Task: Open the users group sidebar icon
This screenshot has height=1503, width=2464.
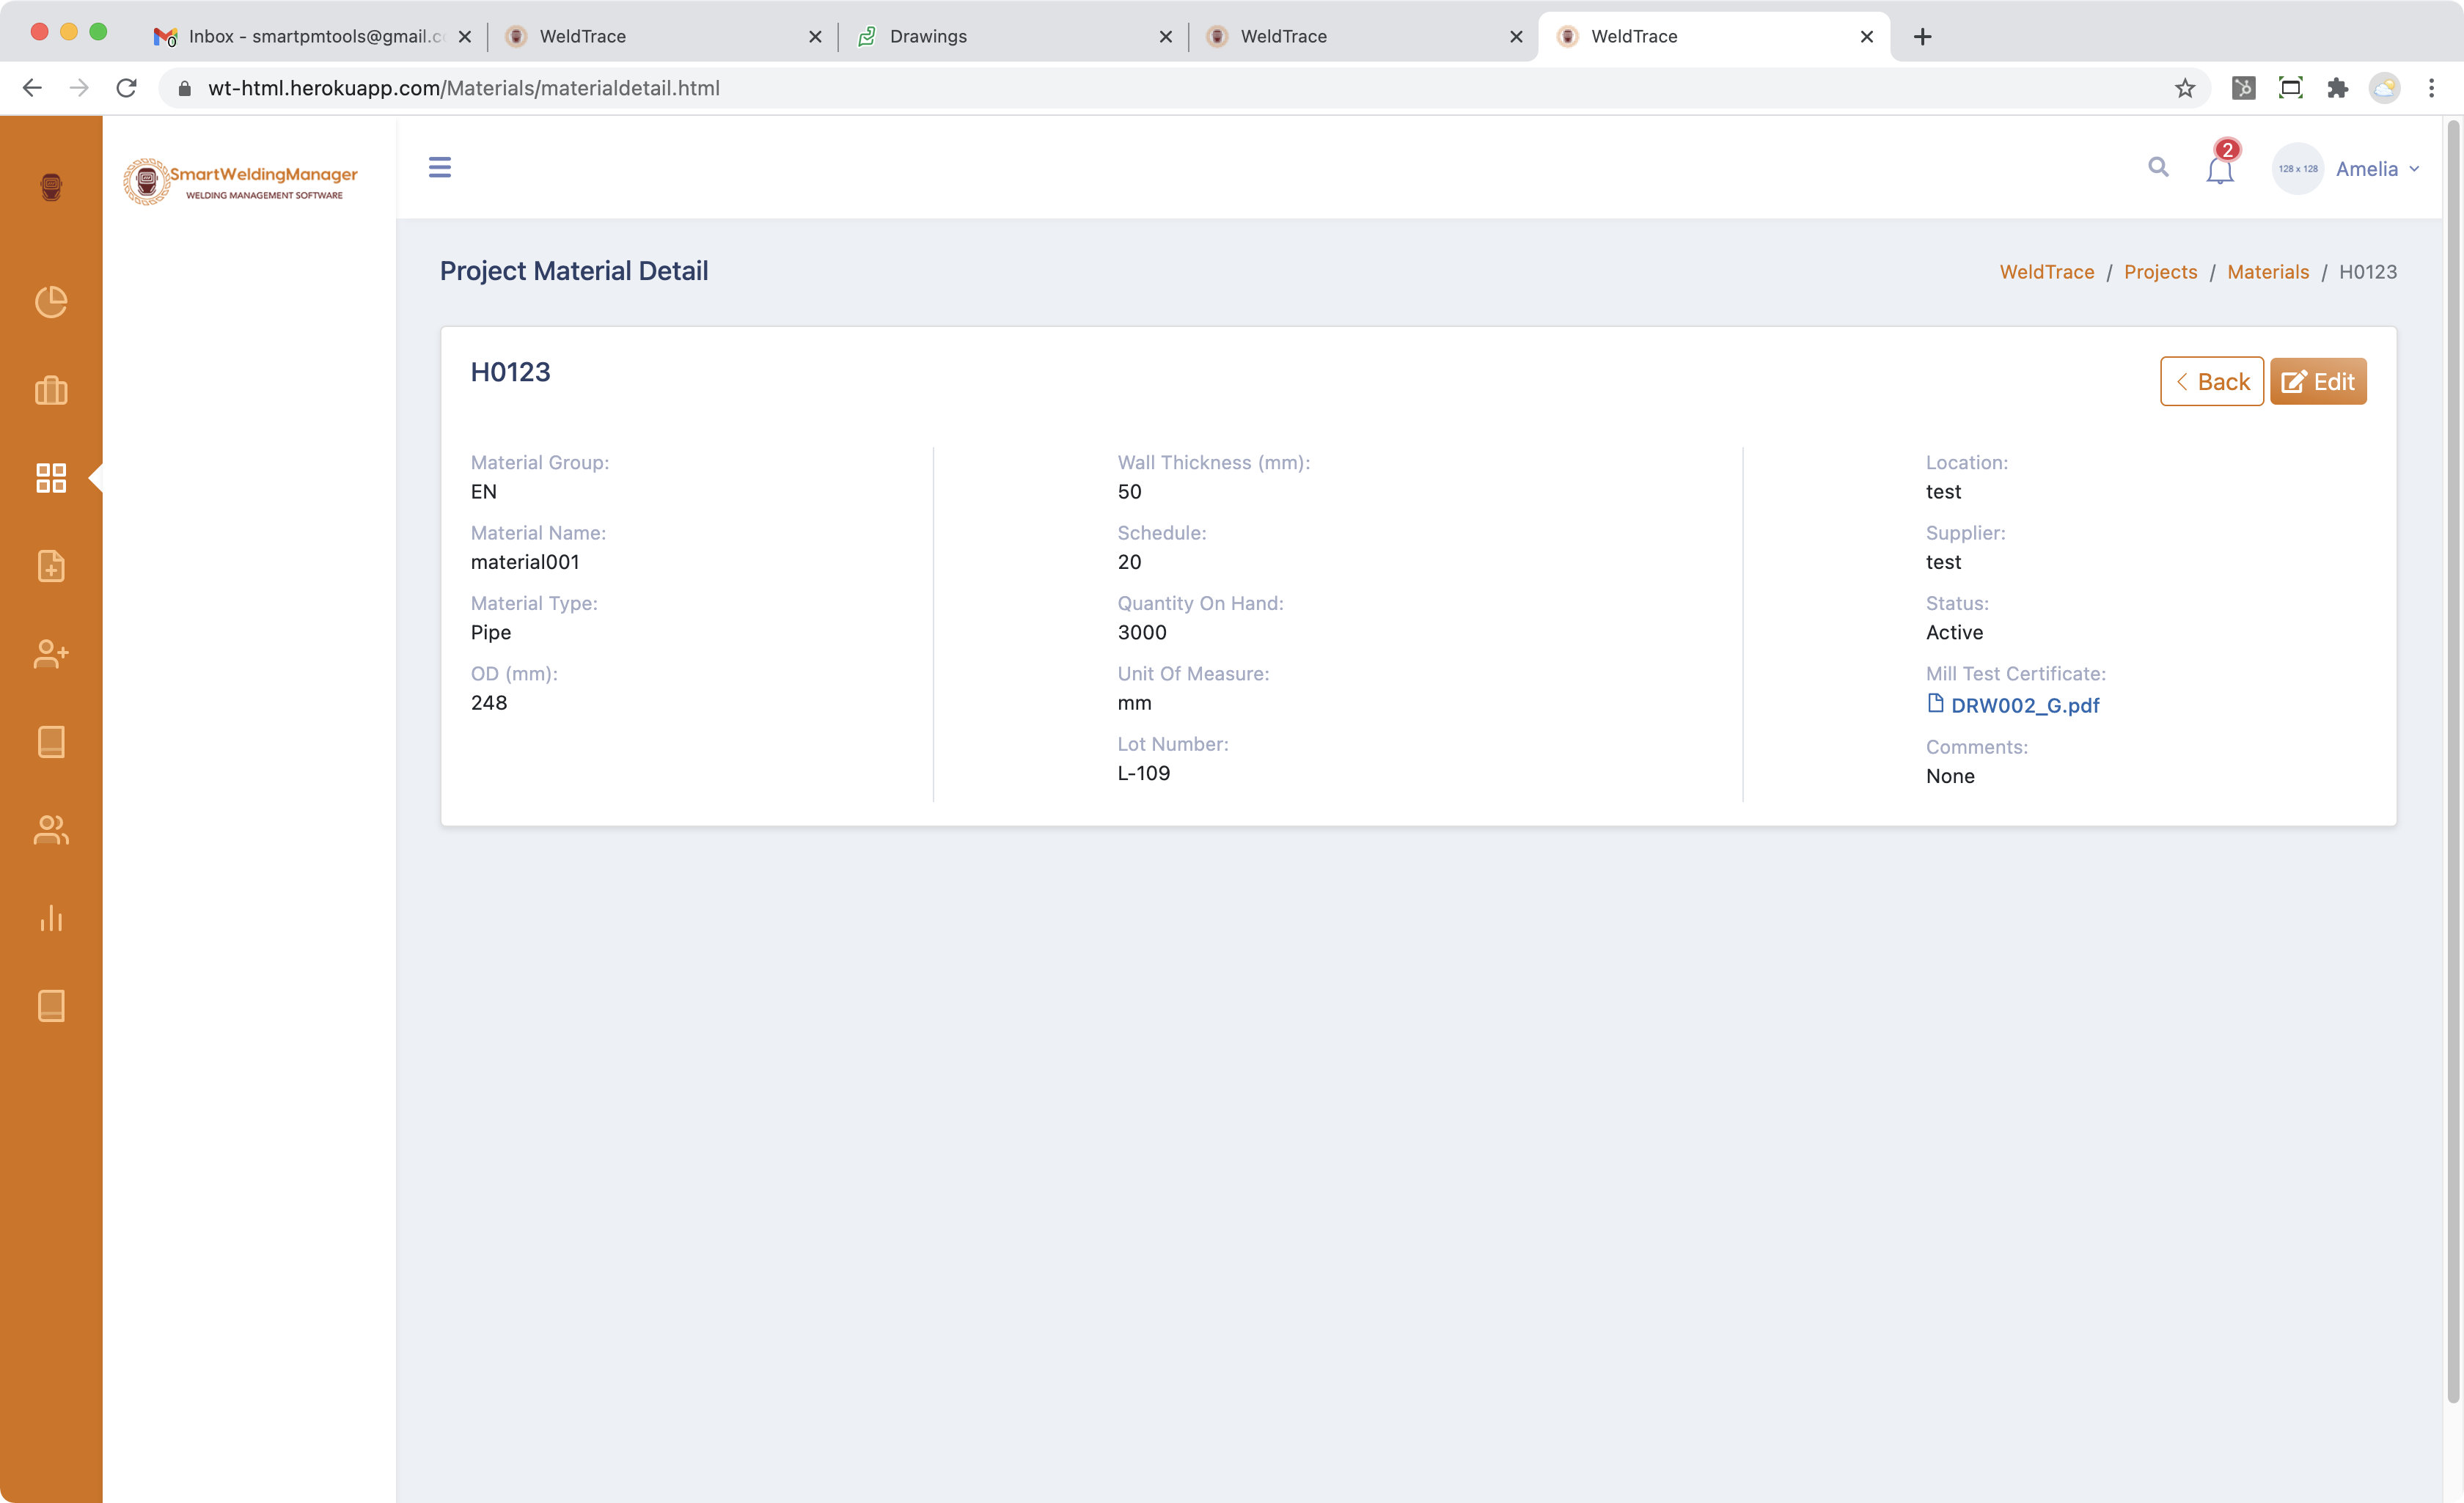Action: coord(51,830)
